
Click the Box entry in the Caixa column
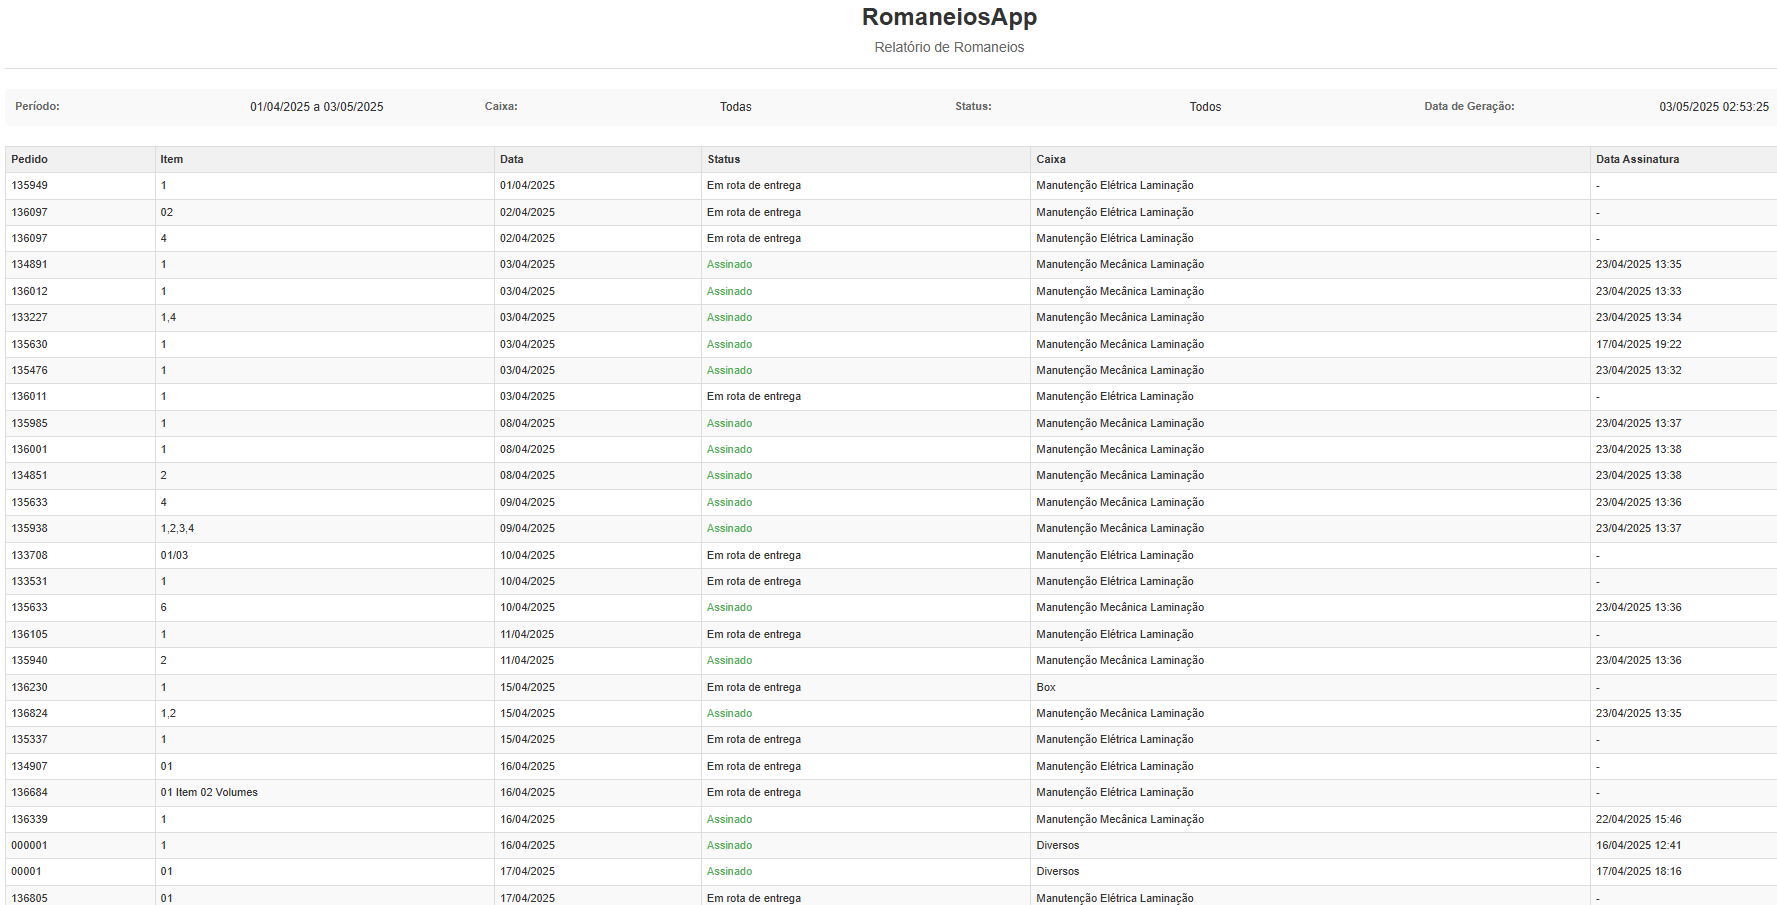[x=1046, y=688]
